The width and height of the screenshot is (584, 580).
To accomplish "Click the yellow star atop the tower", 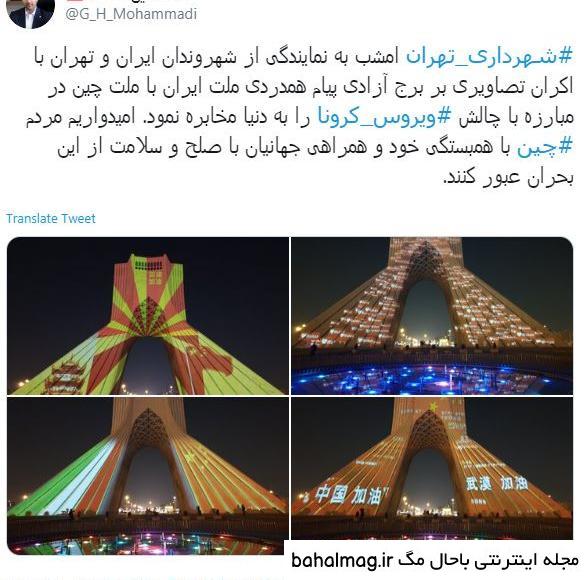I will (x=433, y=407).
